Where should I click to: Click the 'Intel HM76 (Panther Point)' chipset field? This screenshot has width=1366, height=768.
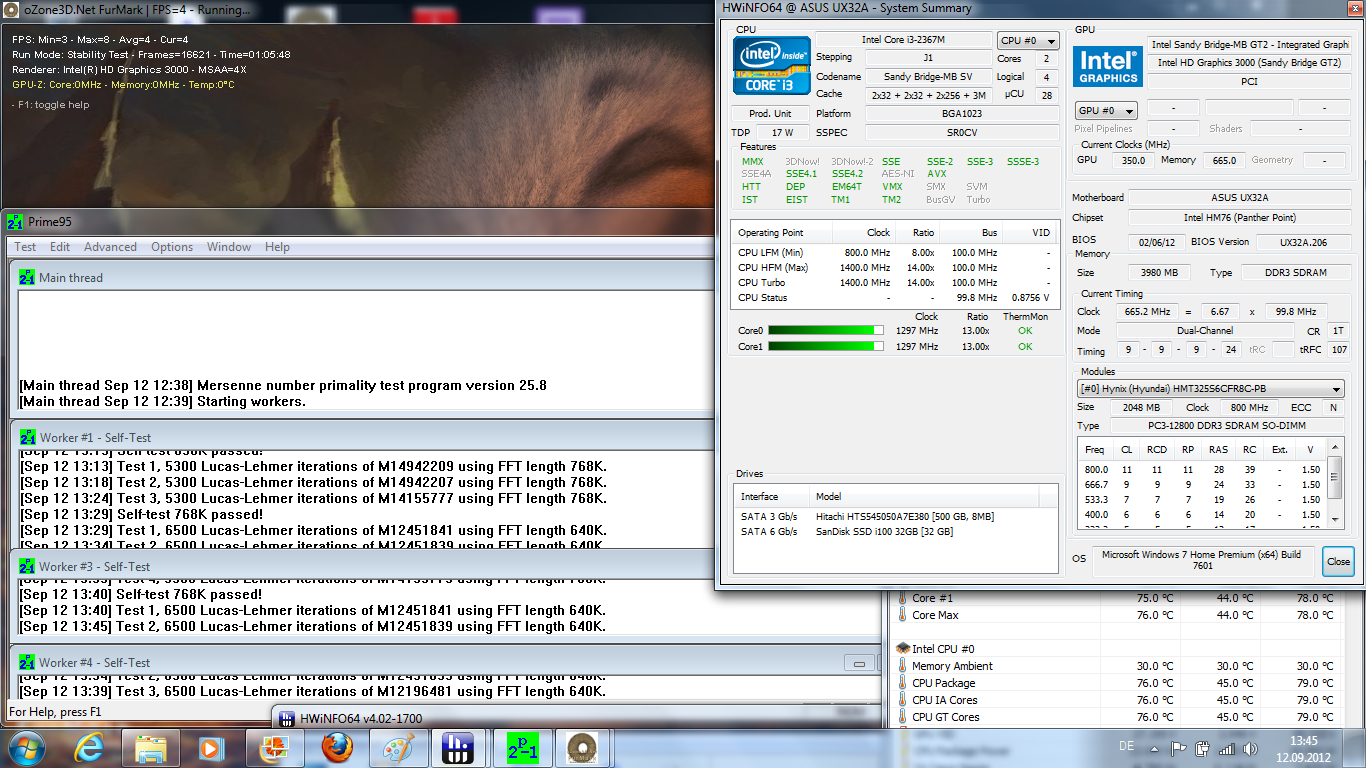tap(1239, 218)
